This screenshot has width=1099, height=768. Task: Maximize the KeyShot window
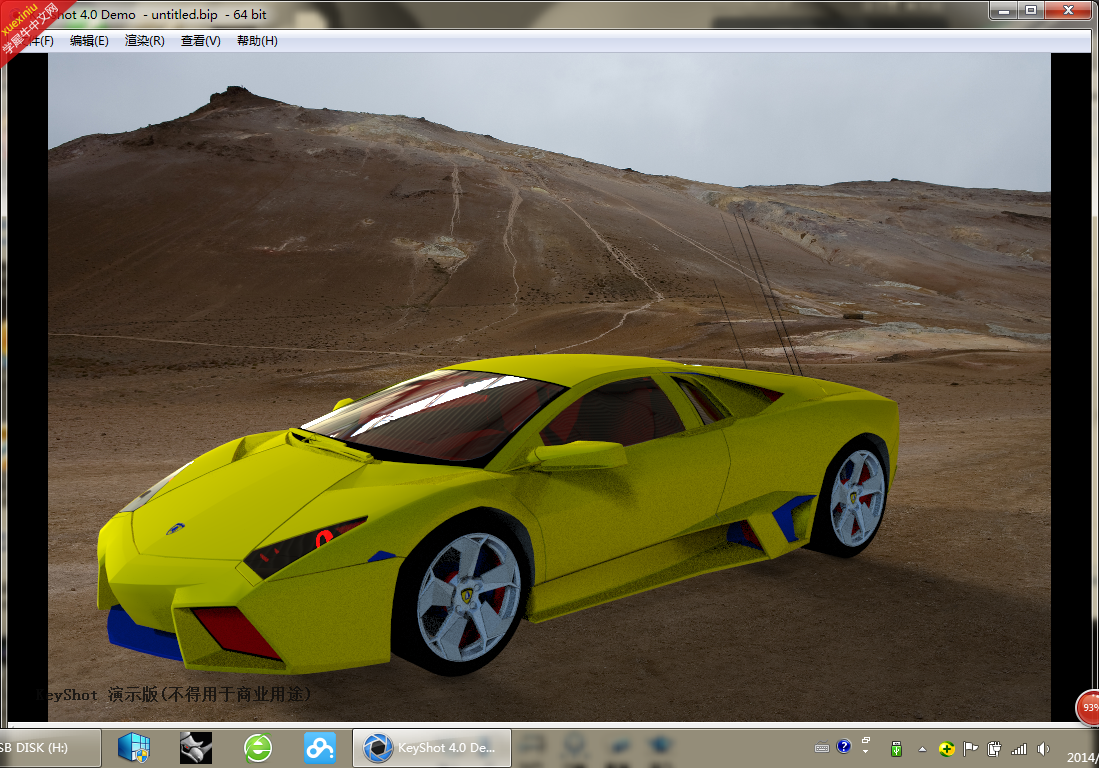(x=1031, y=10)
